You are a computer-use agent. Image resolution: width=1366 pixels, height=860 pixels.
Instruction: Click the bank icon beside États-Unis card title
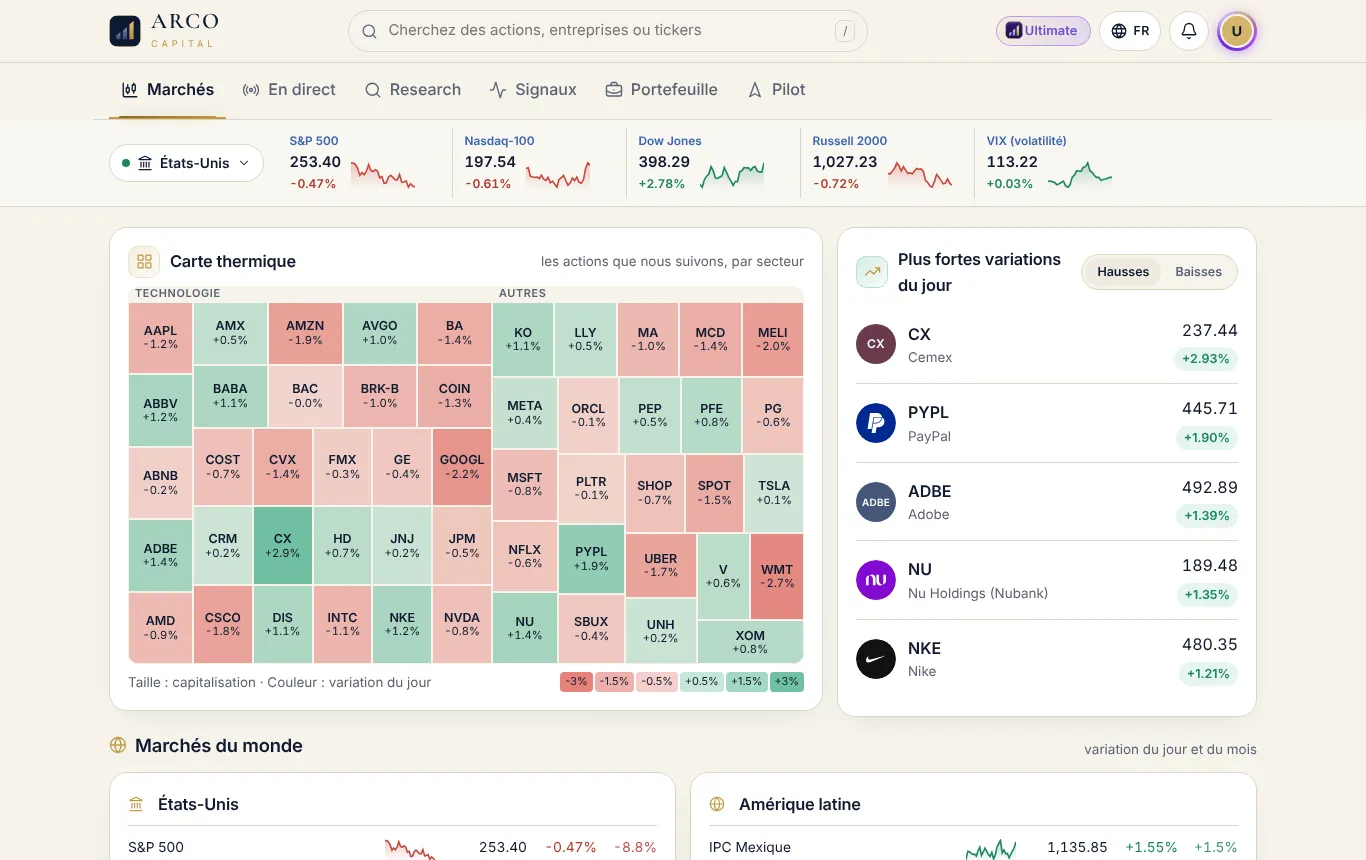coord(137,805)
